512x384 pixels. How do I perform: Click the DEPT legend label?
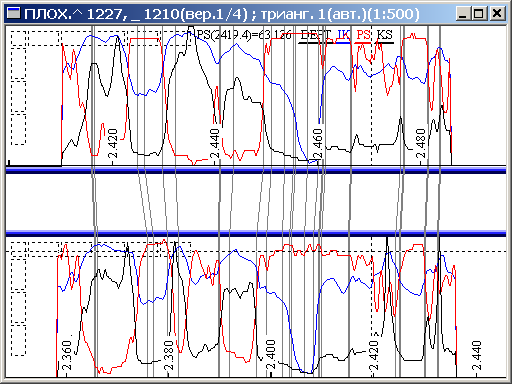point(315,35)
